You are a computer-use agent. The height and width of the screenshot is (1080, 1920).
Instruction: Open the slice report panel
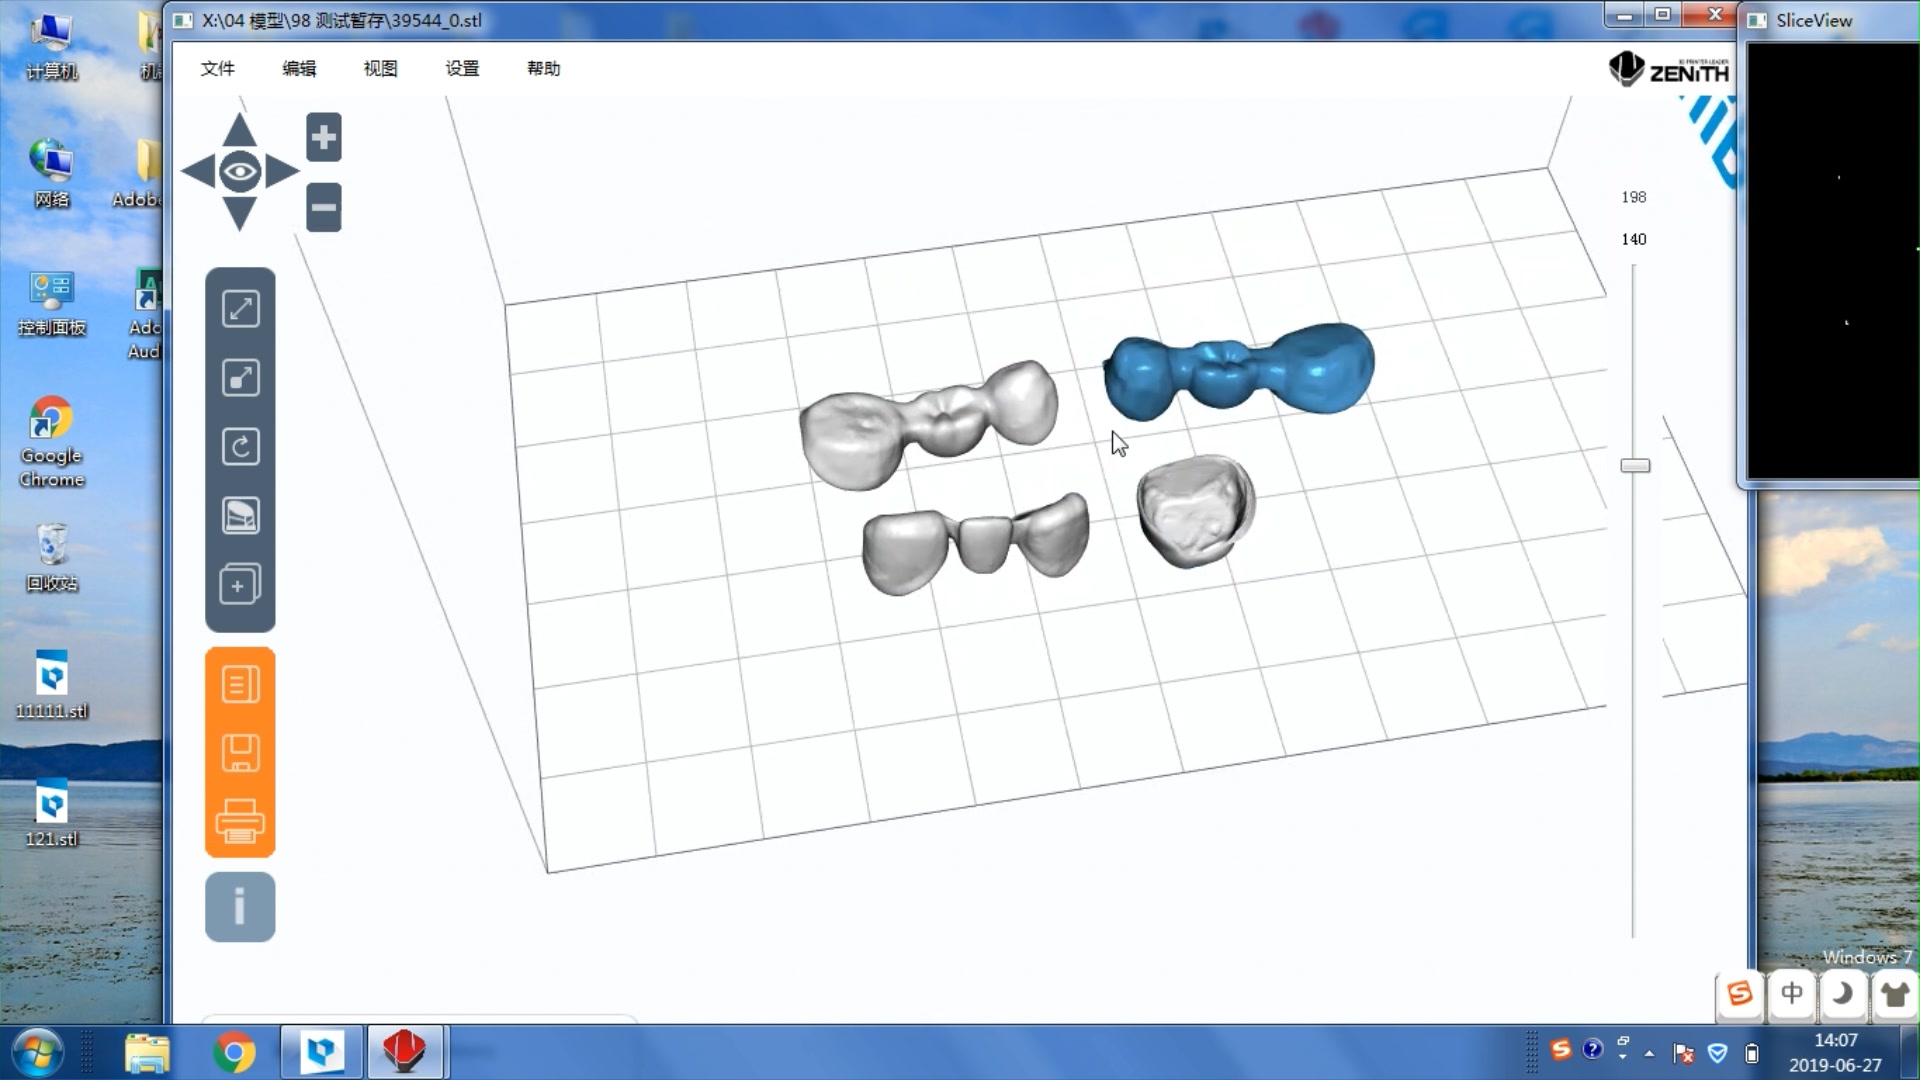point(240,683)
